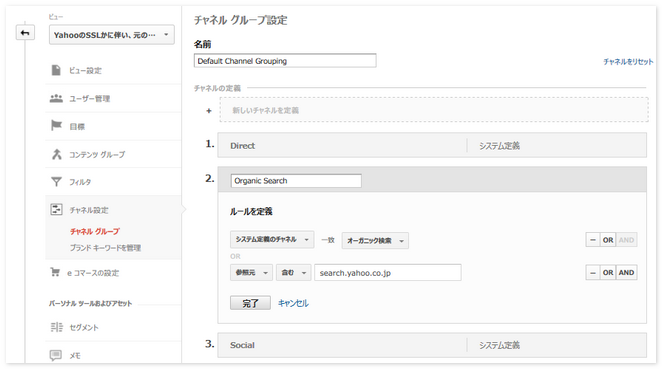Open フィルタ menu item
This screenshot has width=662, height=369.
point(80,182)
